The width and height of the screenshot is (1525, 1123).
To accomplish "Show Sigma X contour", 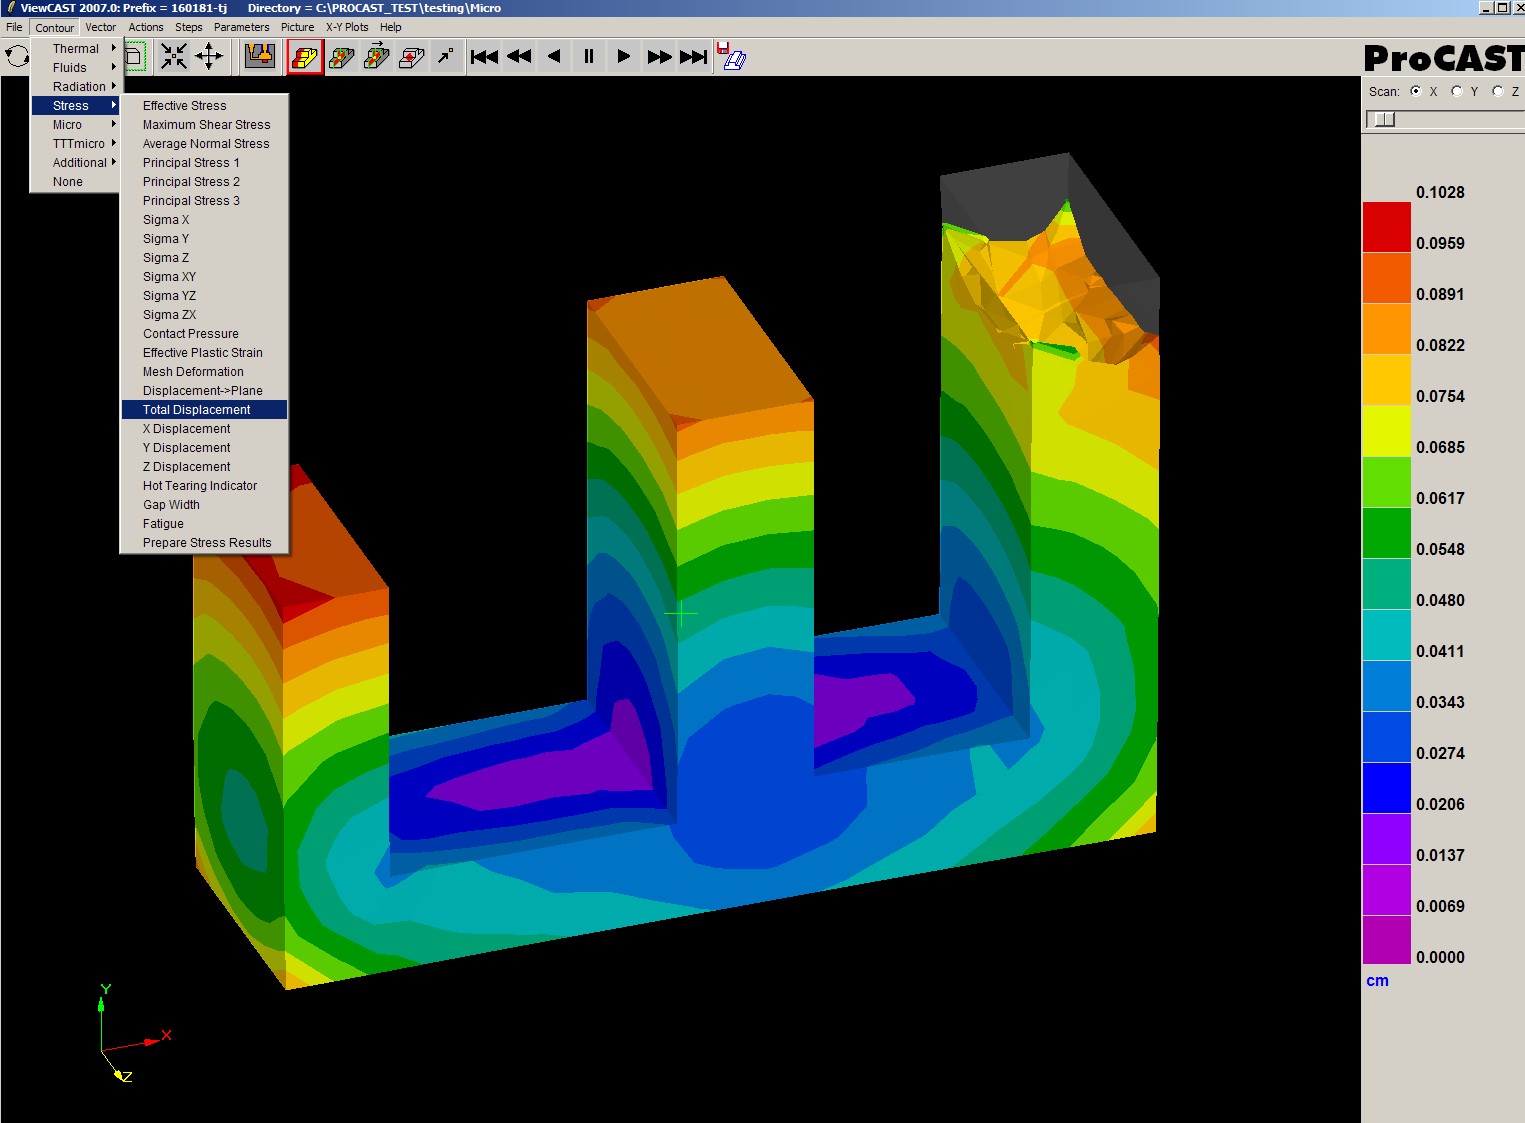I will tap(204, 220).
